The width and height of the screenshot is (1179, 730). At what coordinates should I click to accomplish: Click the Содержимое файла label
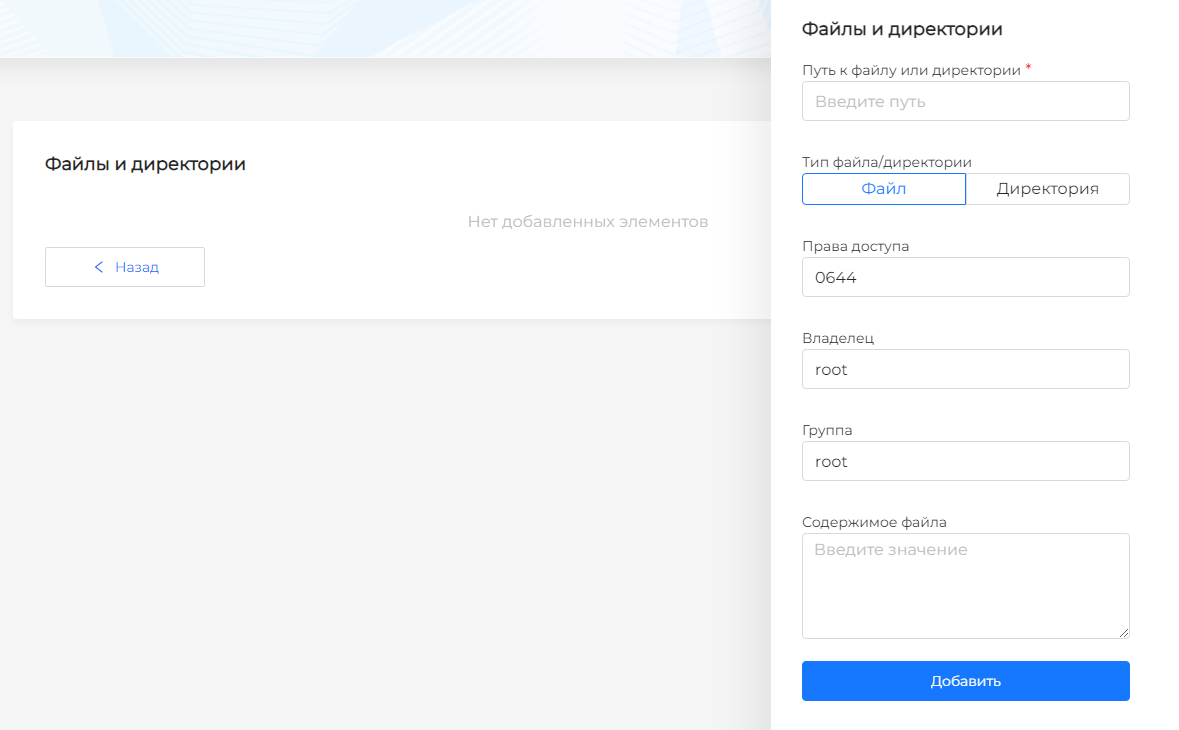(874, 522)
